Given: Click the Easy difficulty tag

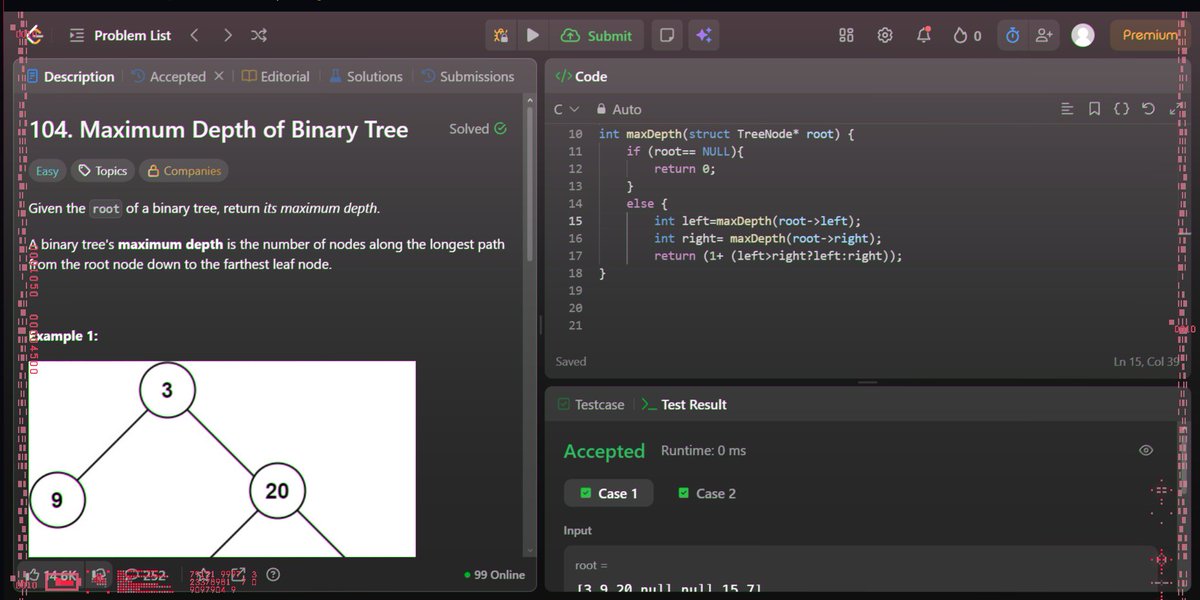Looking at the screenshot, I should [48, 171].
